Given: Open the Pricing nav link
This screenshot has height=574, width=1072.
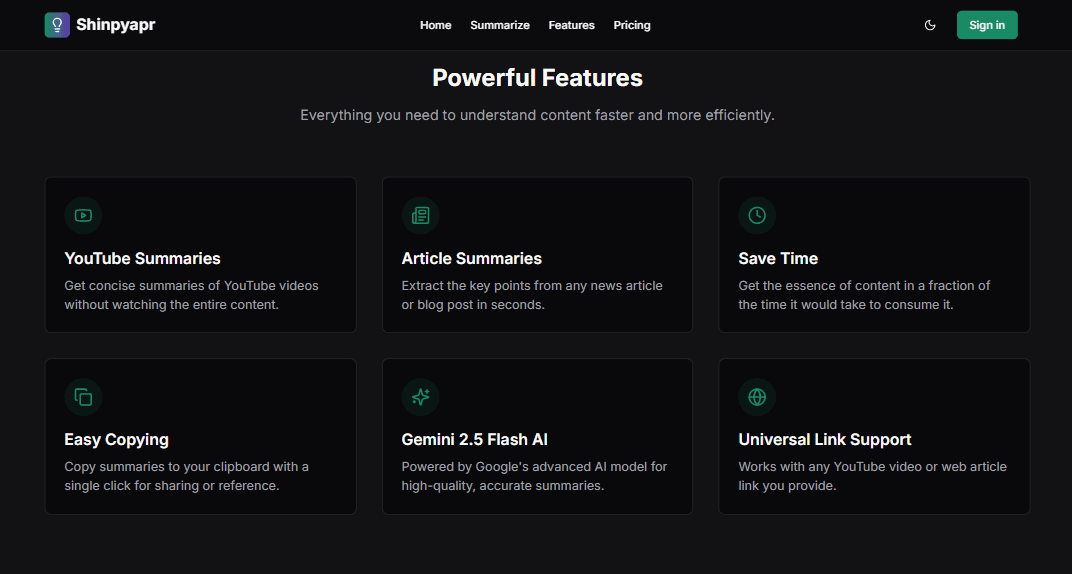Looking at the screenshot, I should point(632,25).
